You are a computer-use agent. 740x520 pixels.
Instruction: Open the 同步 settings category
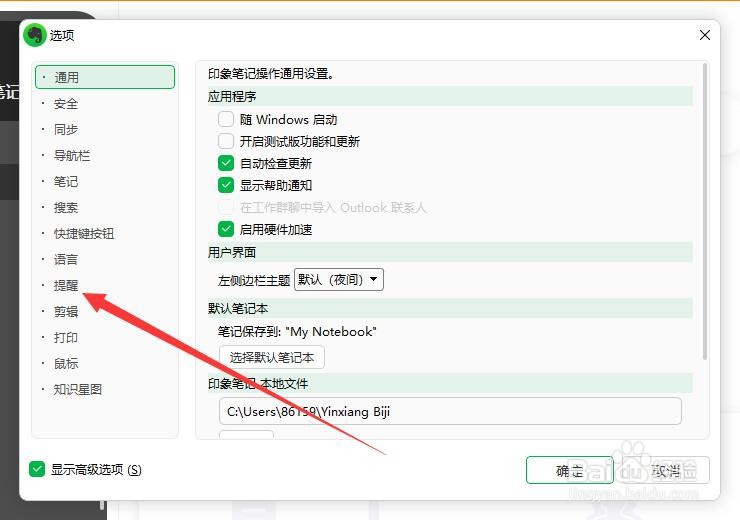tap(66, 129)
